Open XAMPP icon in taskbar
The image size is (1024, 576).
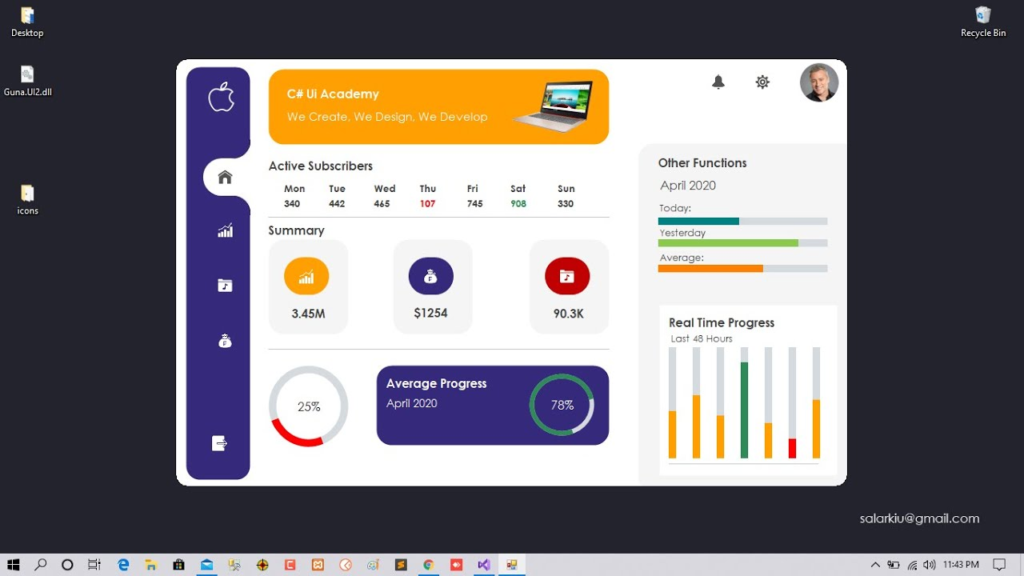317,565
